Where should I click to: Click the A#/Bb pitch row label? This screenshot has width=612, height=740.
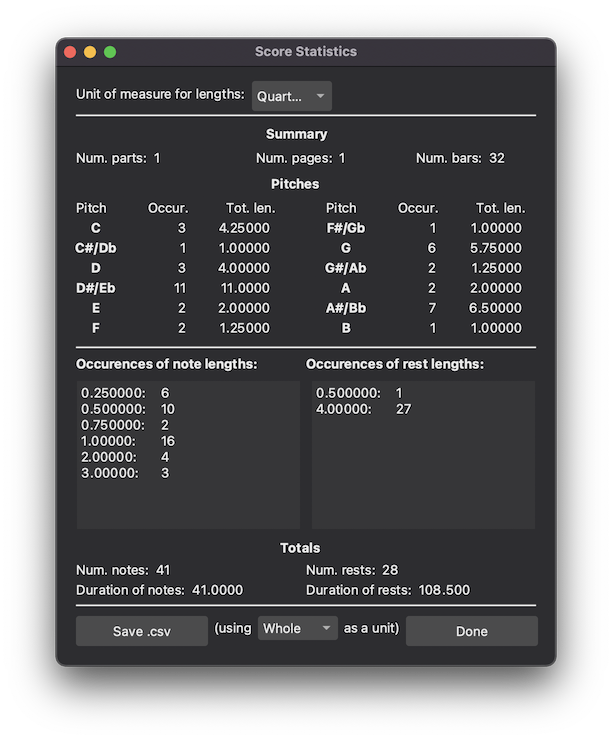pyautogui.click(x=345, y=308)
